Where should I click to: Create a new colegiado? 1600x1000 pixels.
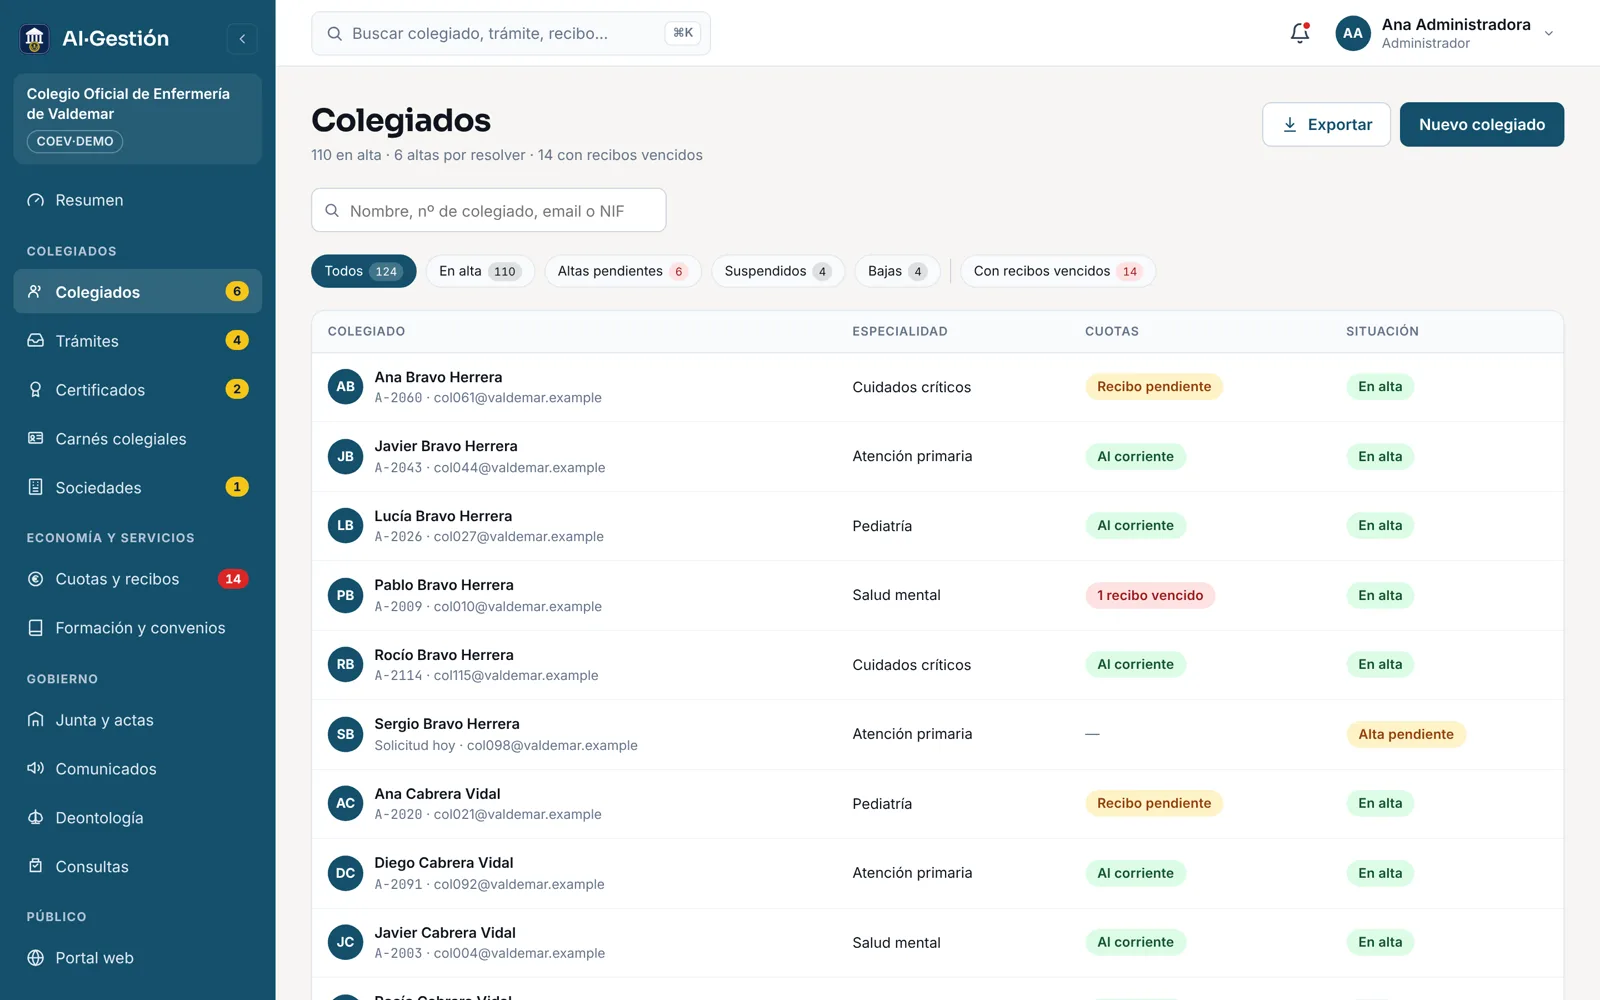pos(1482,125)
